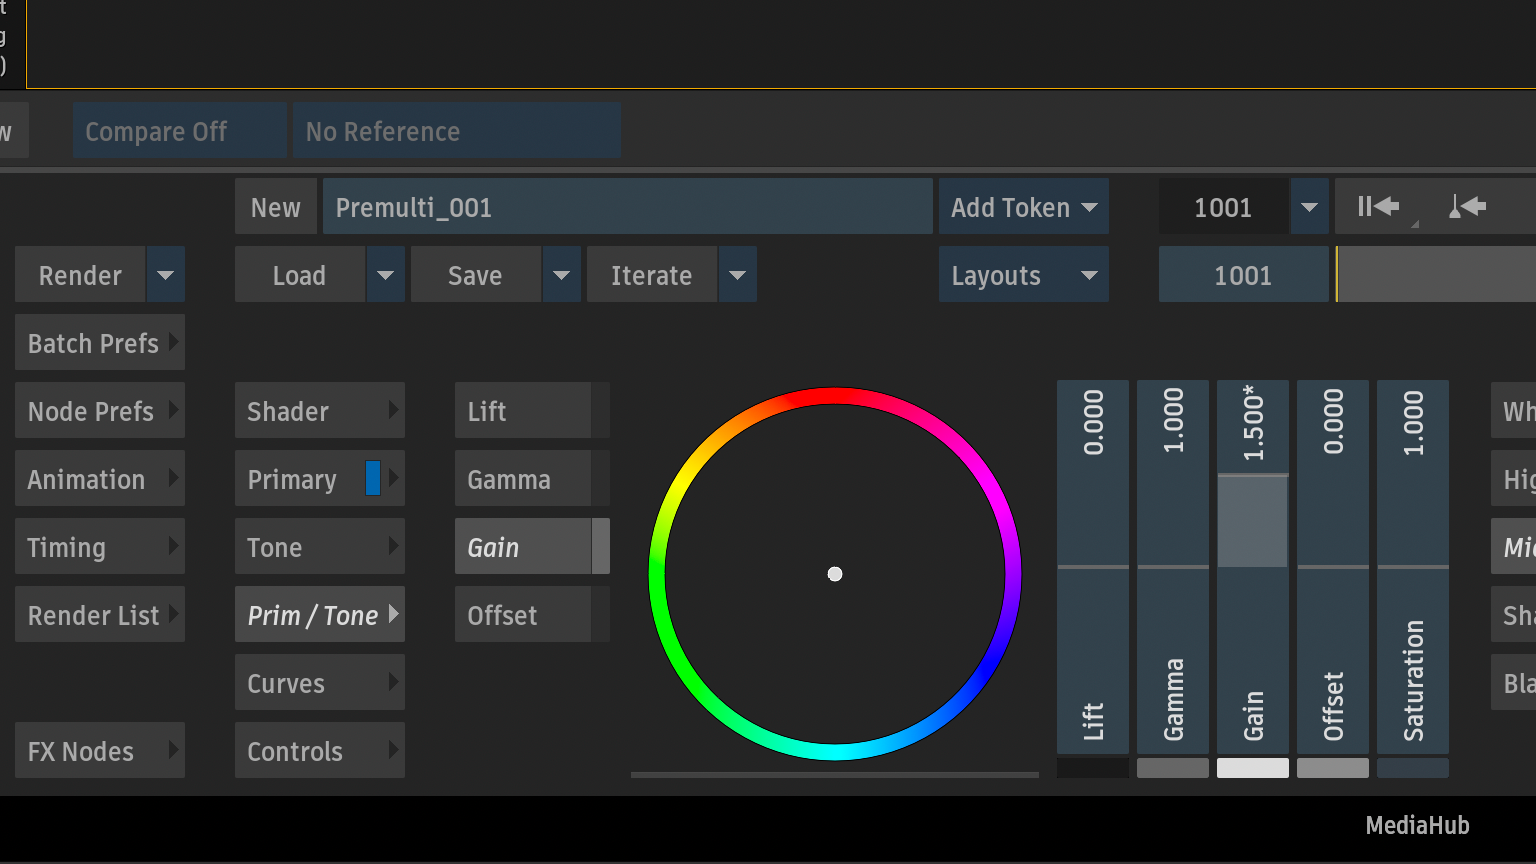Switch to the Primary menu
1536x864 pixels.
click(320, 479)
